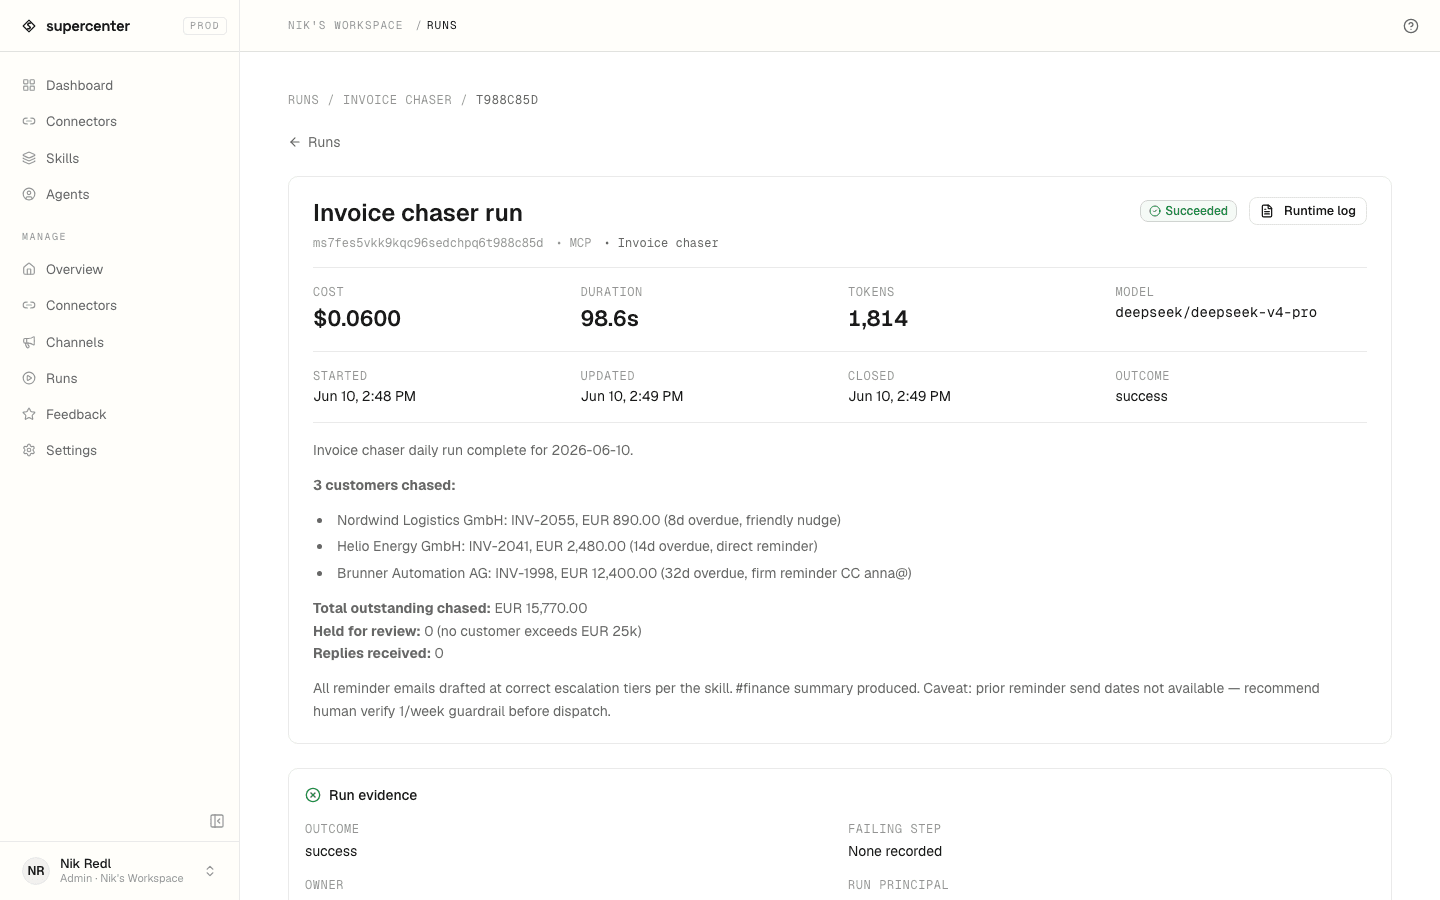Click the 'Replies received' line

point(378,653)
